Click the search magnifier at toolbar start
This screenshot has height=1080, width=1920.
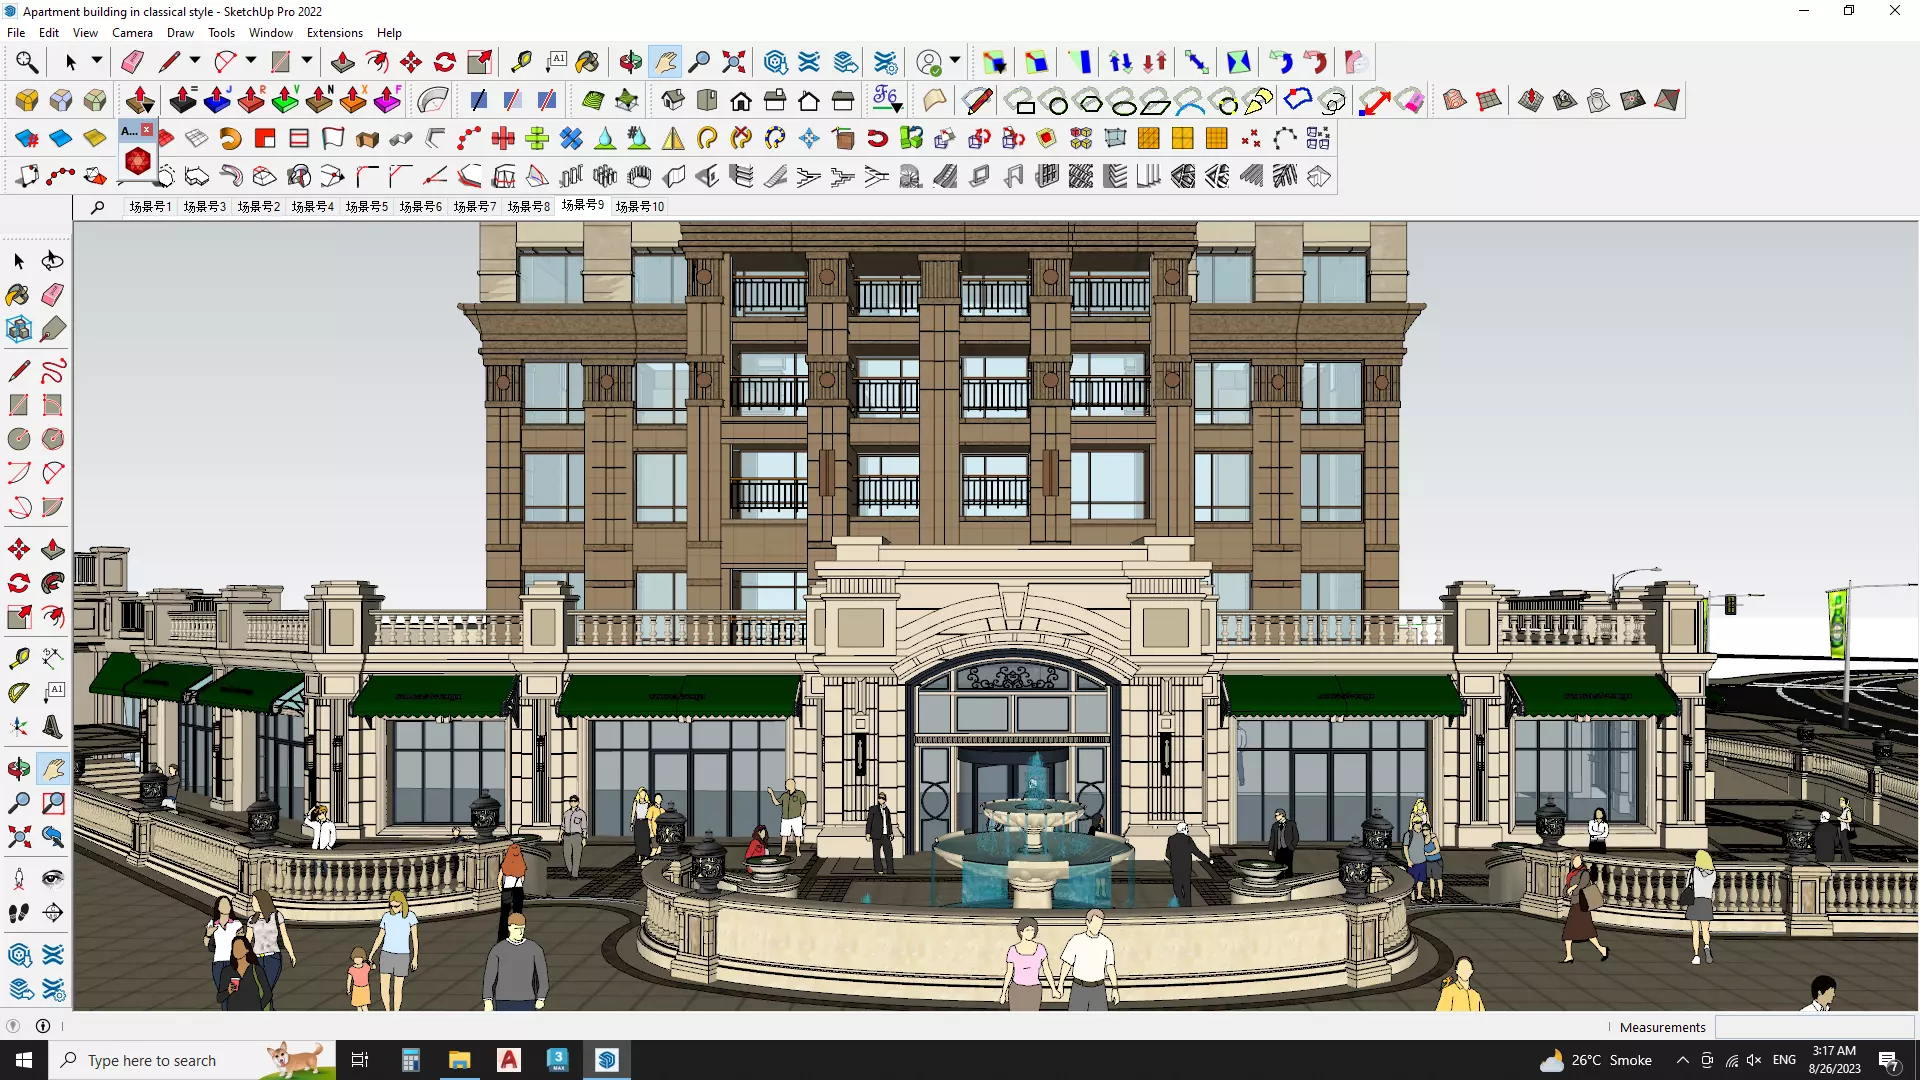point(27,62)
